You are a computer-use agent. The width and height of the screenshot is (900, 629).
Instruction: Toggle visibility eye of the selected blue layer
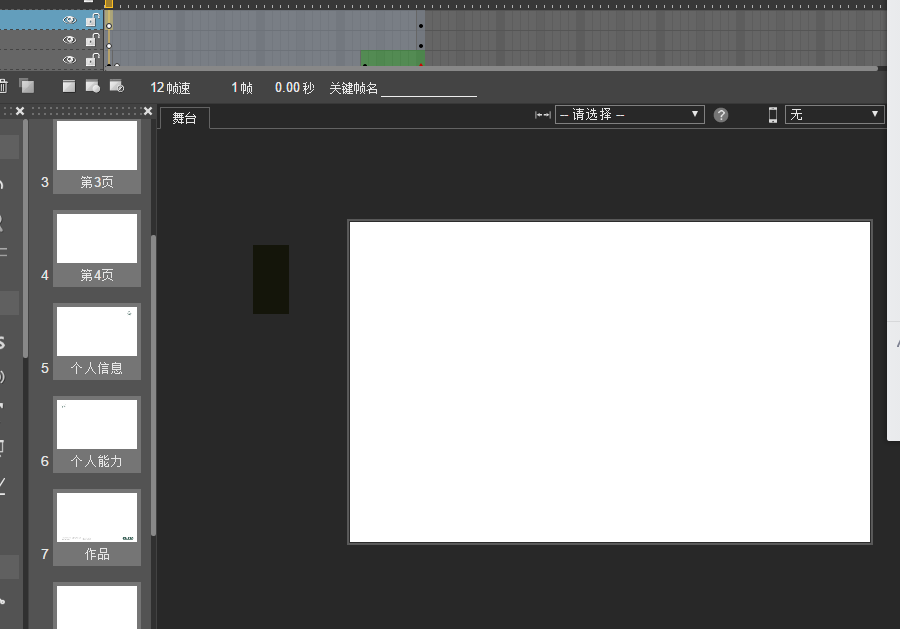point(69,20)
